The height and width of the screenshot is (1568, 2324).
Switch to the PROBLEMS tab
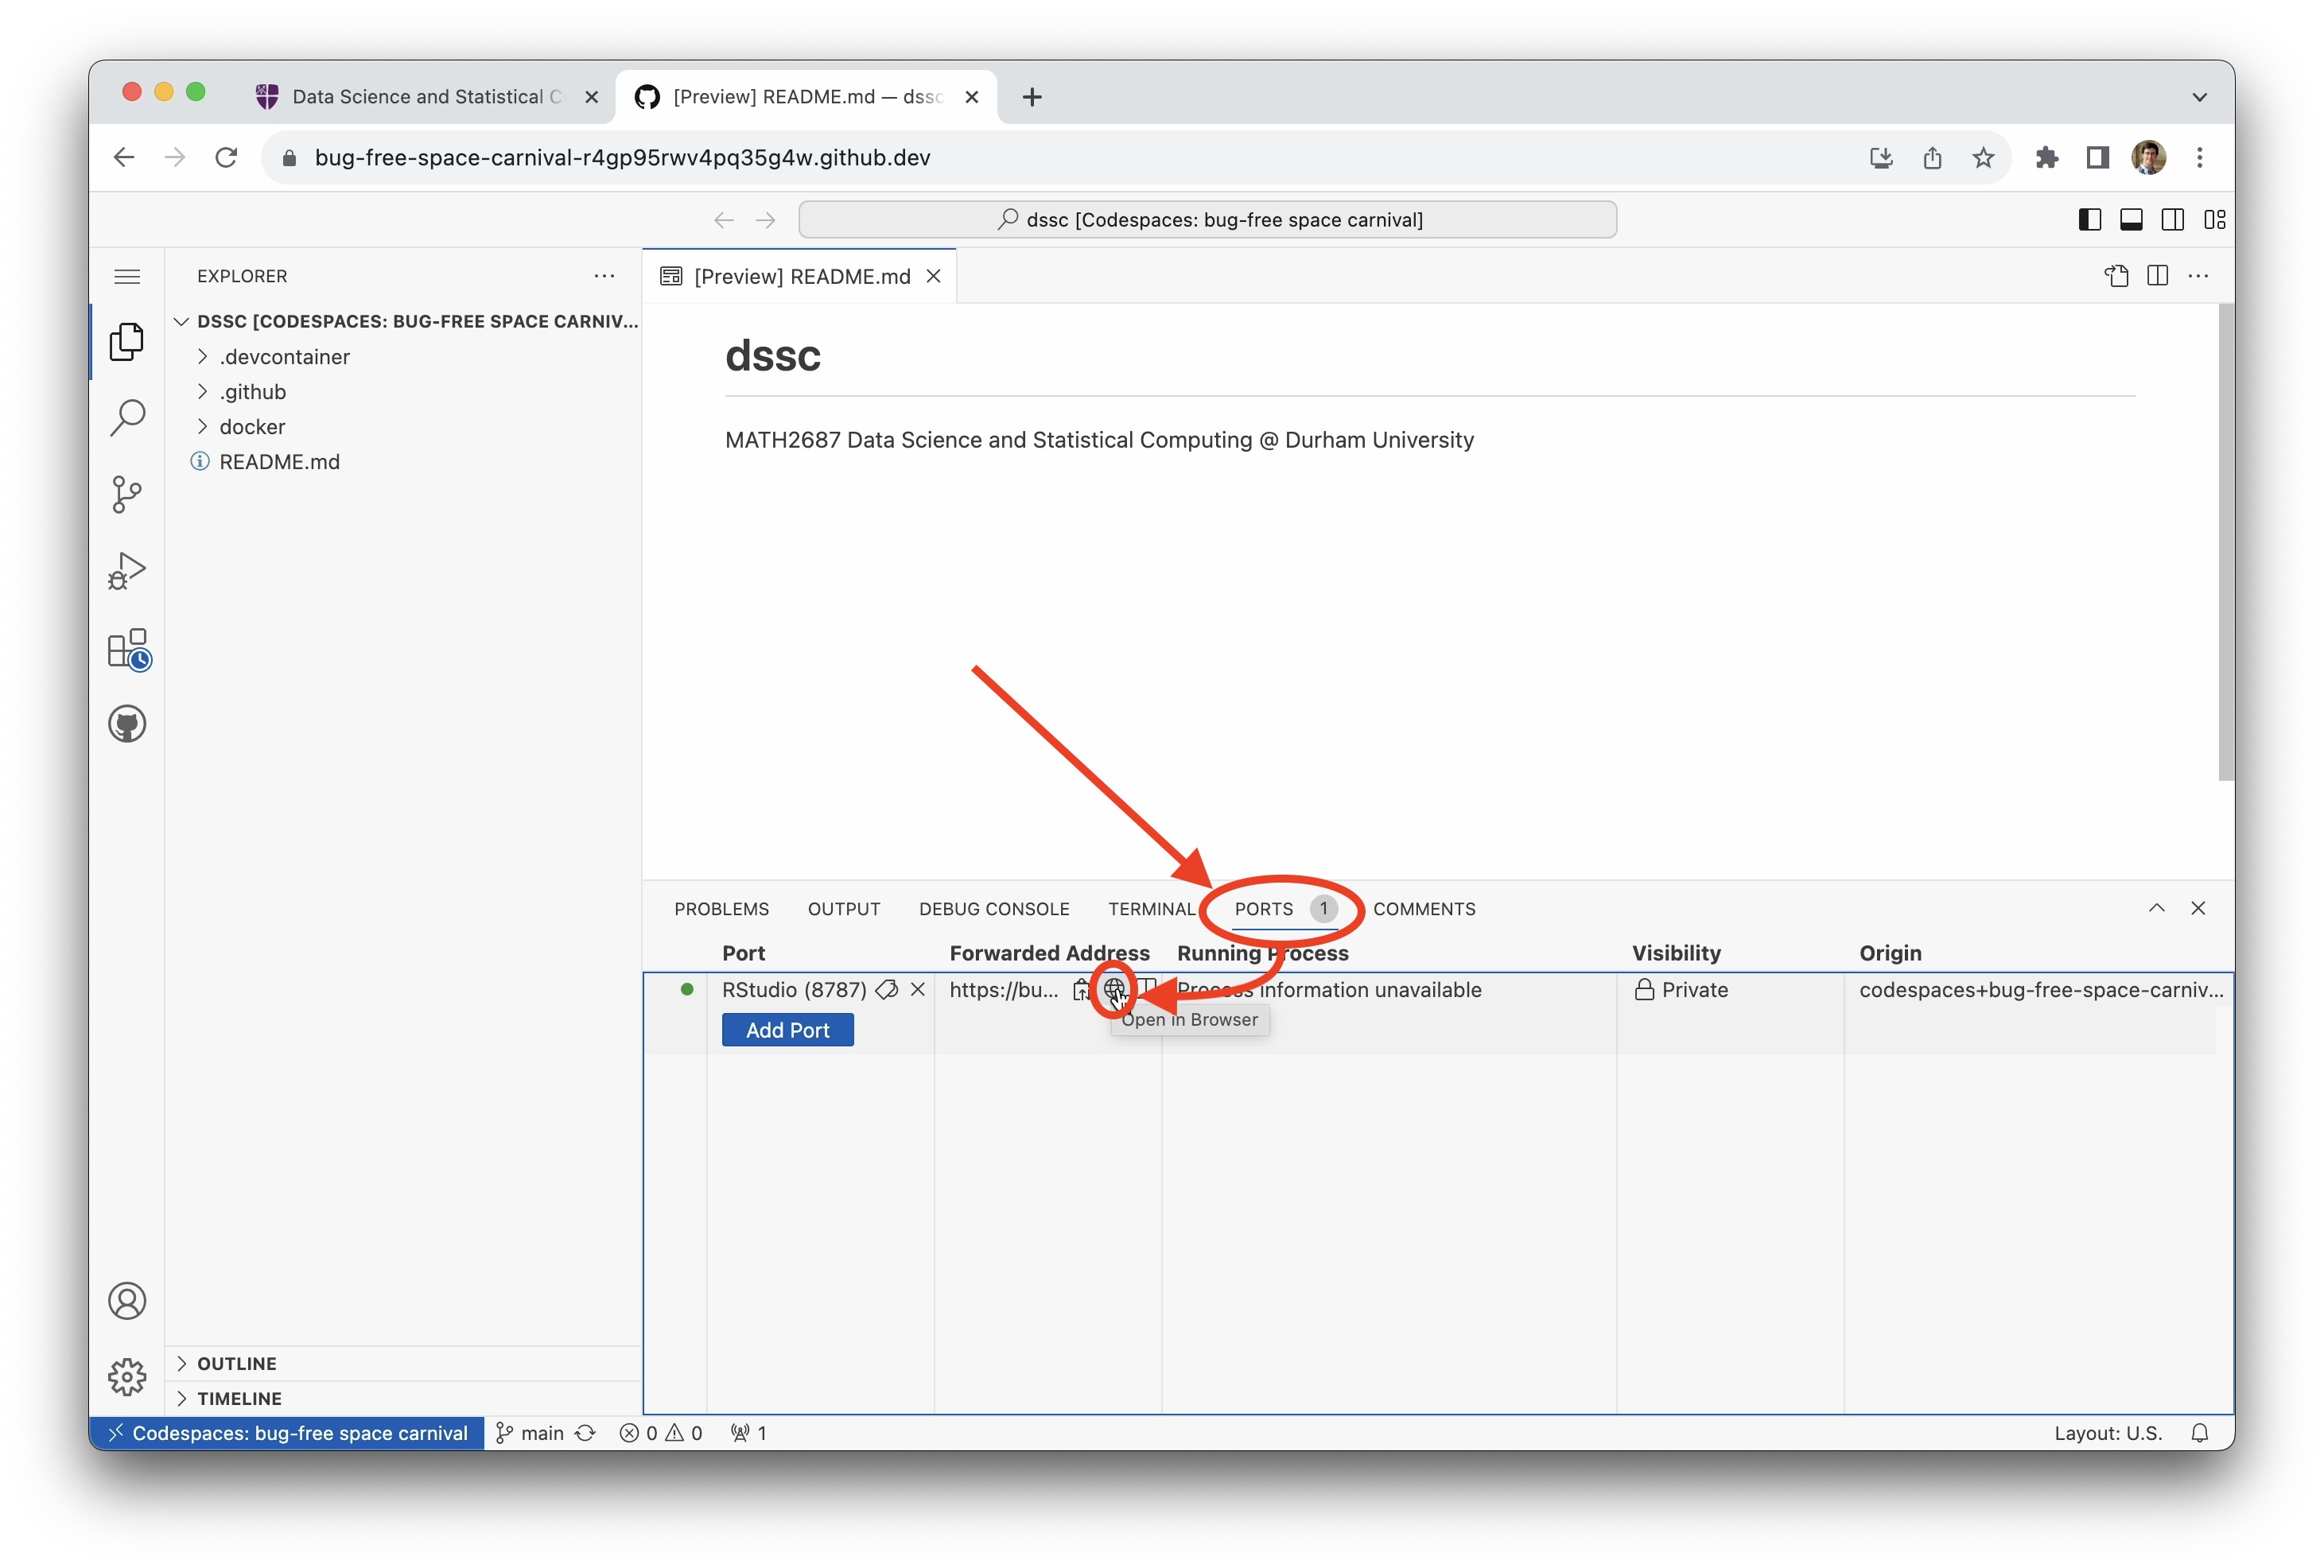[721, 909]
